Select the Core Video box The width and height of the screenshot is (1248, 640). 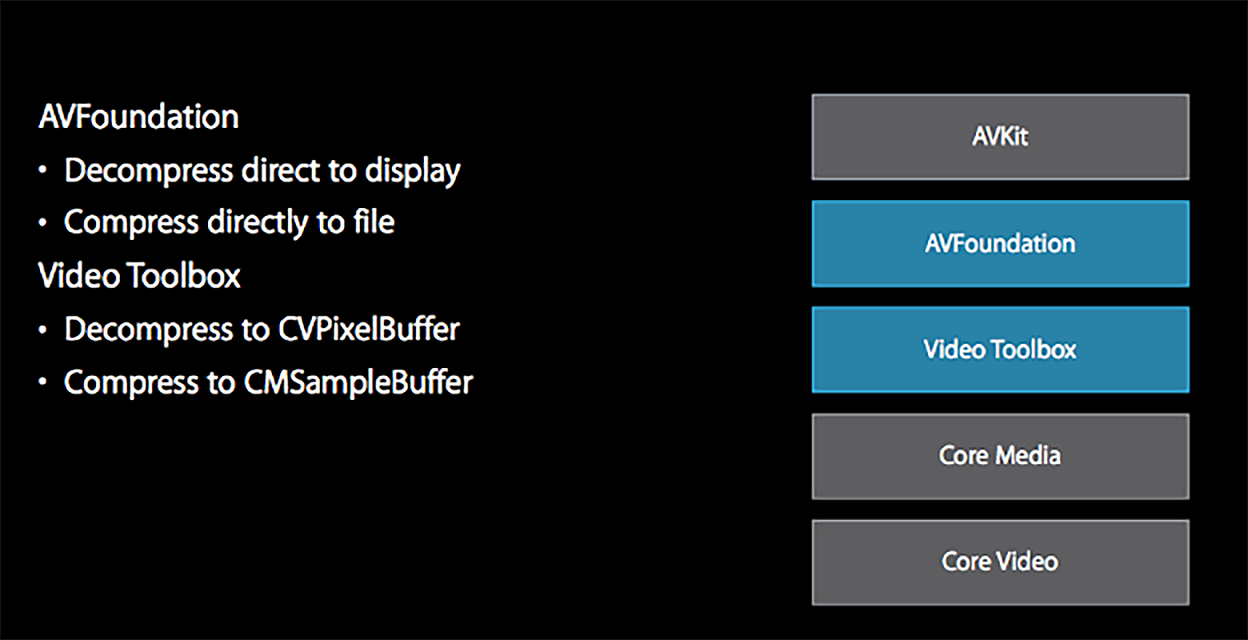pos(1000,562)
